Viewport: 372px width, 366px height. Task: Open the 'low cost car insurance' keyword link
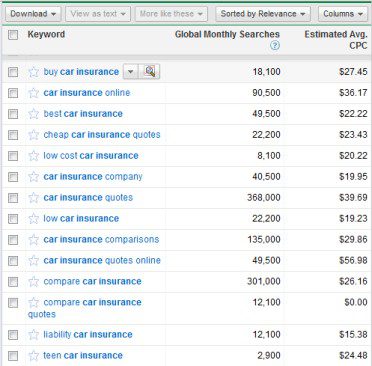coord(91,156)
